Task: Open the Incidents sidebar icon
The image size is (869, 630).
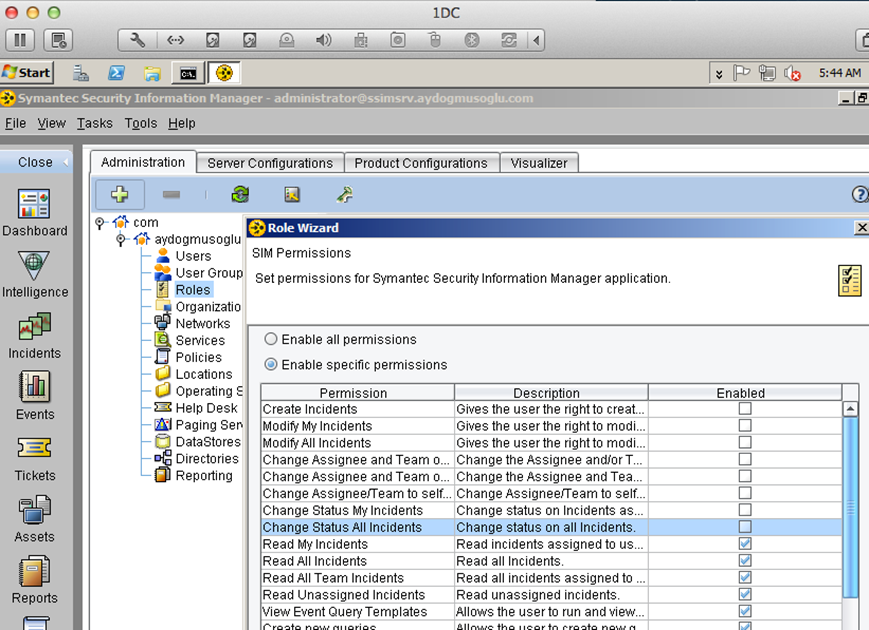Action: point(34,326)
